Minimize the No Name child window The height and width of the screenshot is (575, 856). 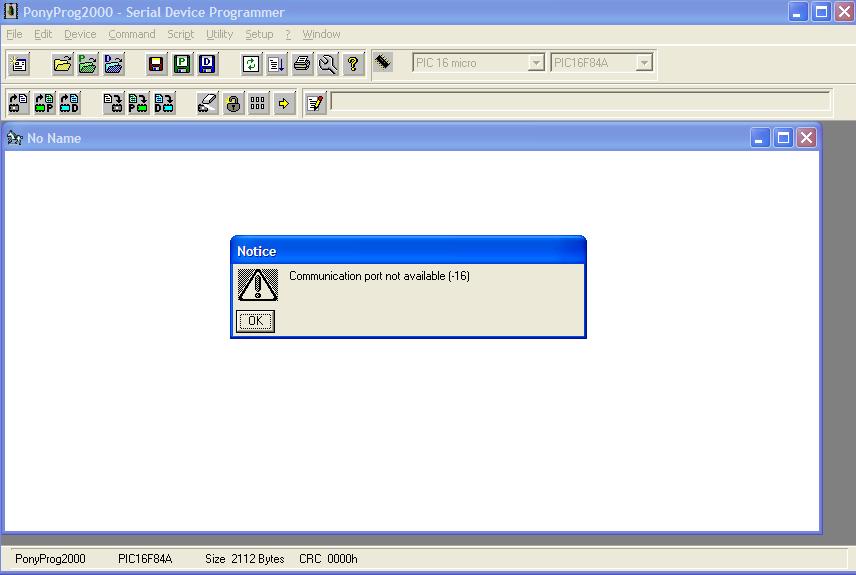[x=759, y=138]
